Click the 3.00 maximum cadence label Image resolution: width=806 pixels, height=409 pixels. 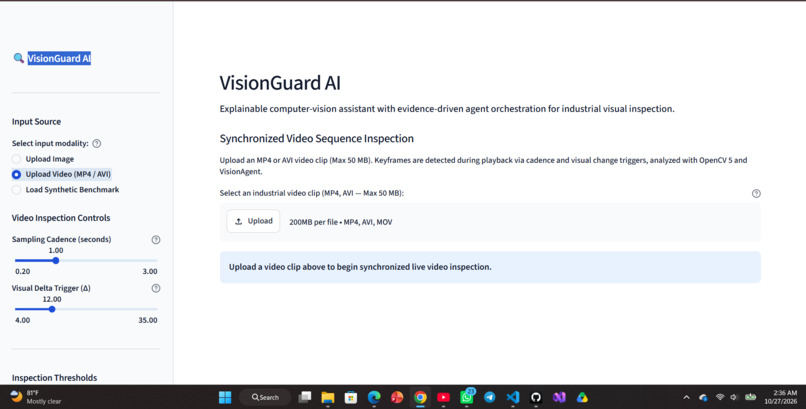pos(150,271)
